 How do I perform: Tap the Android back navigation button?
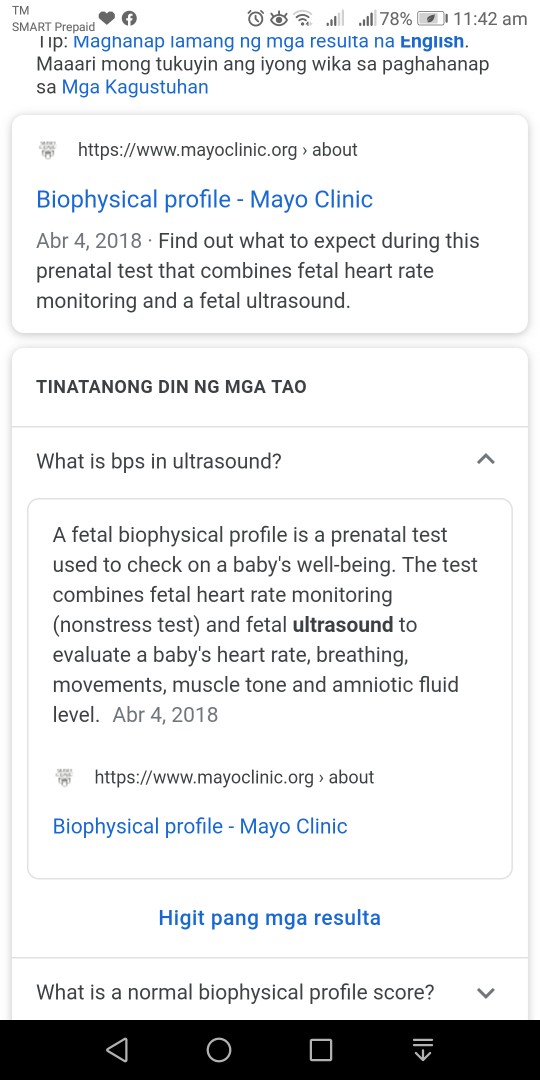pyautogui.click(x=118, y=1050)
